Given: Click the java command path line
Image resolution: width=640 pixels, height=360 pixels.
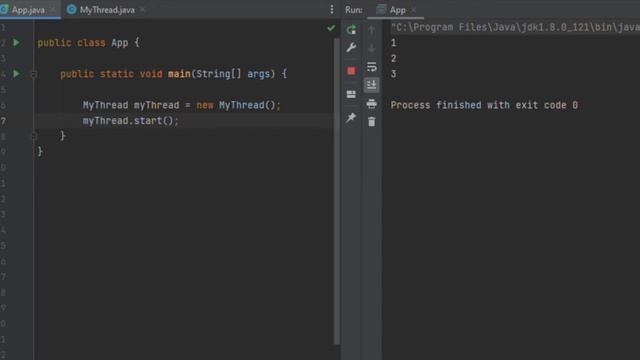Looking at the screenshot, I should tap(515, 27).
